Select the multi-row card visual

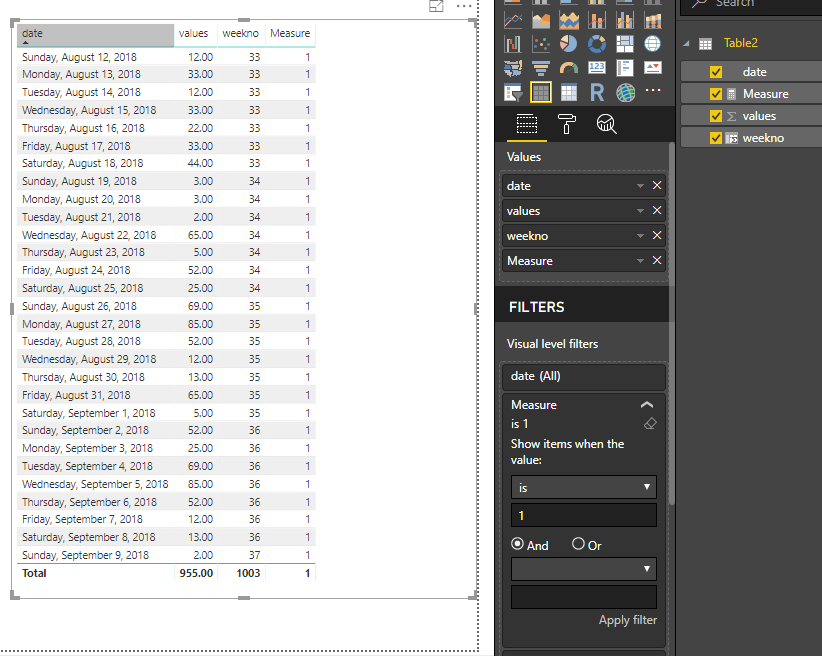tap(624, 68)
